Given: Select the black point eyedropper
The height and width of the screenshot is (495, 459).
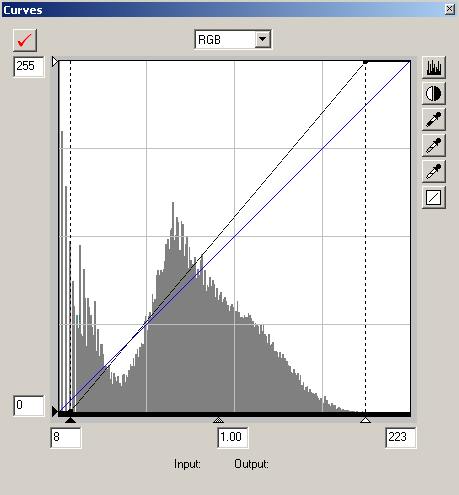Looking at the screenshot, I should pyautogui.click(x=434, y=119).
